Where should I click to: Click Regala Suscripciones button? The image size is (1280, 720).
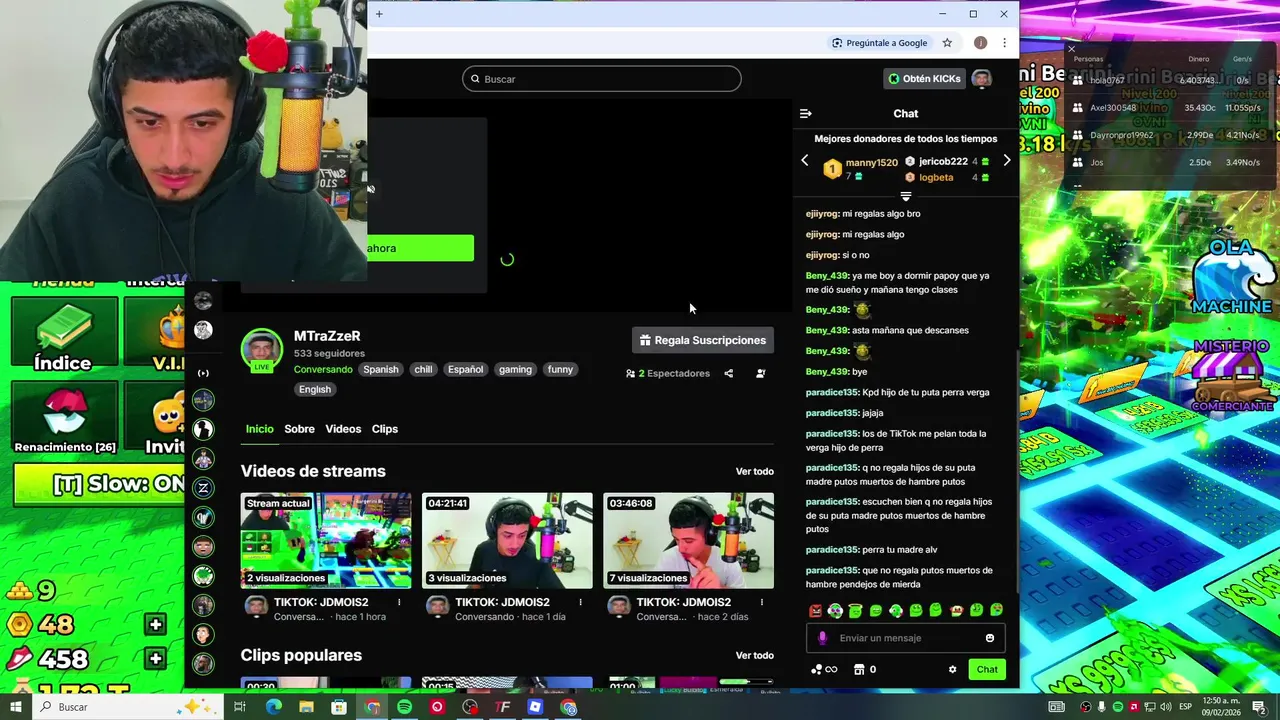coord(703,340)
